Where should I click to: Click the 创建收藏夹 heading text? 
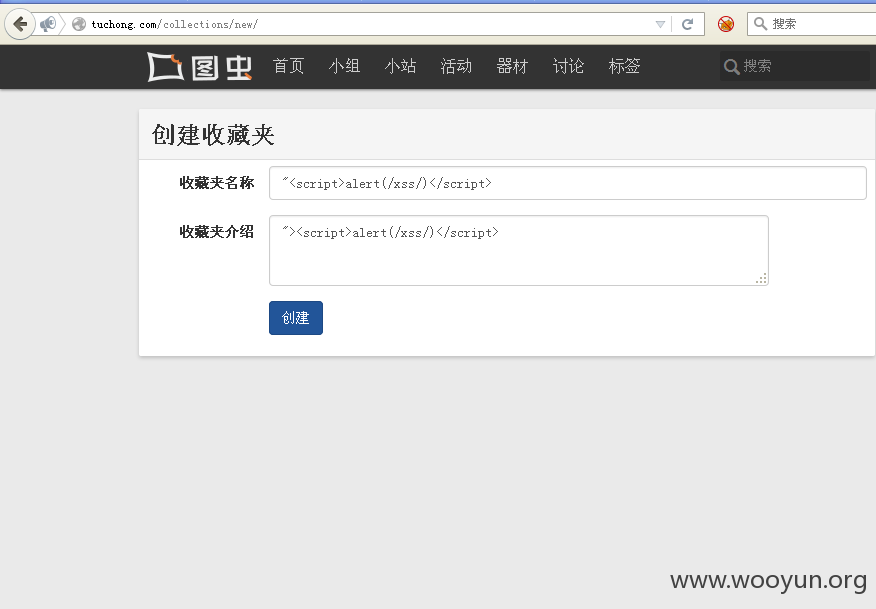pyautogui.click(x=213, y=135)
